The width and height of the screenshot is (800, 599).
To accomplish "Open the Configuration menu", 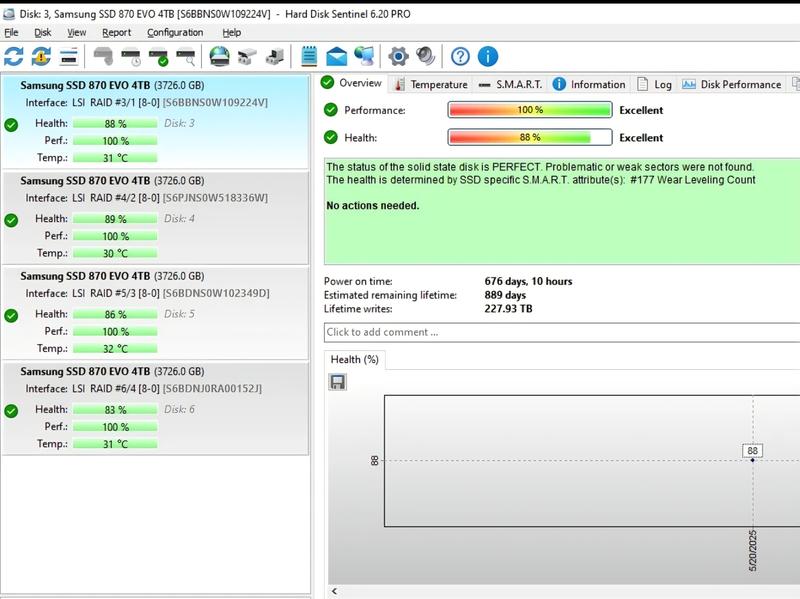I will click(x=175, y=33).
